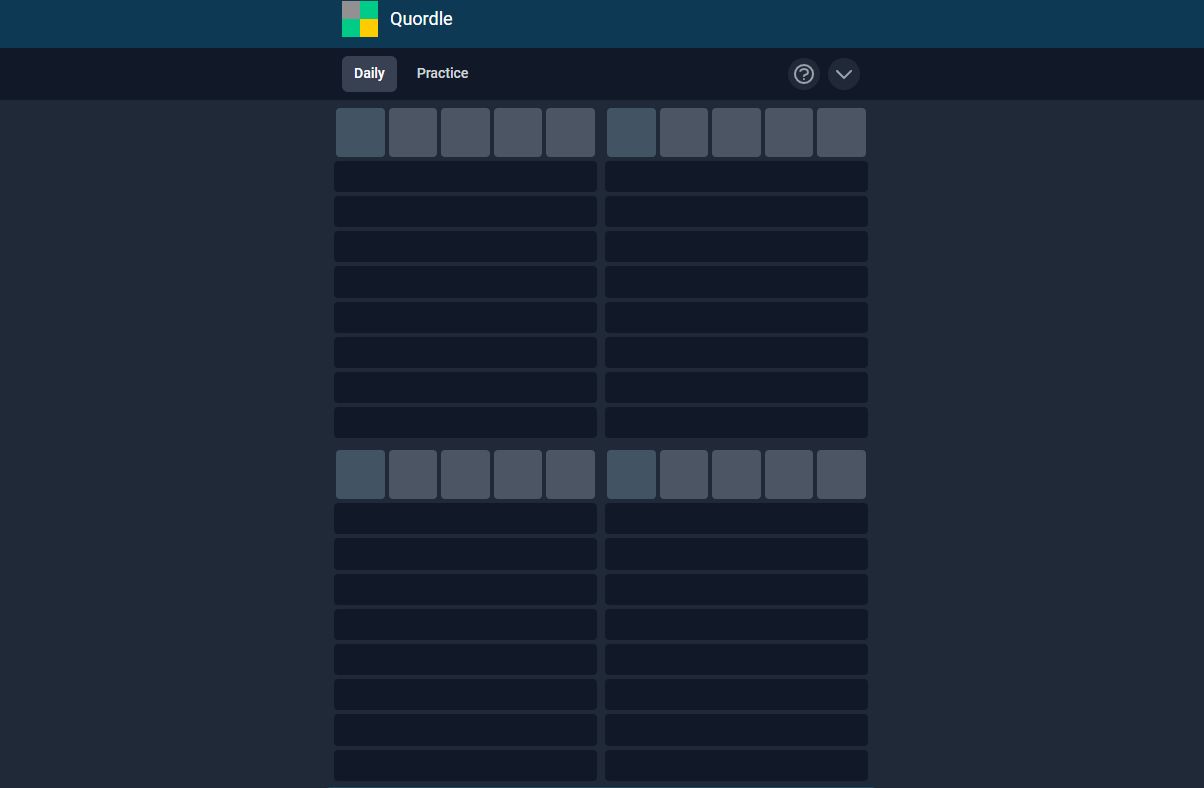Screen dimensions: 1204x788
Task: Expand the chevron-down menu button
Action: click(x=844, y=74)
